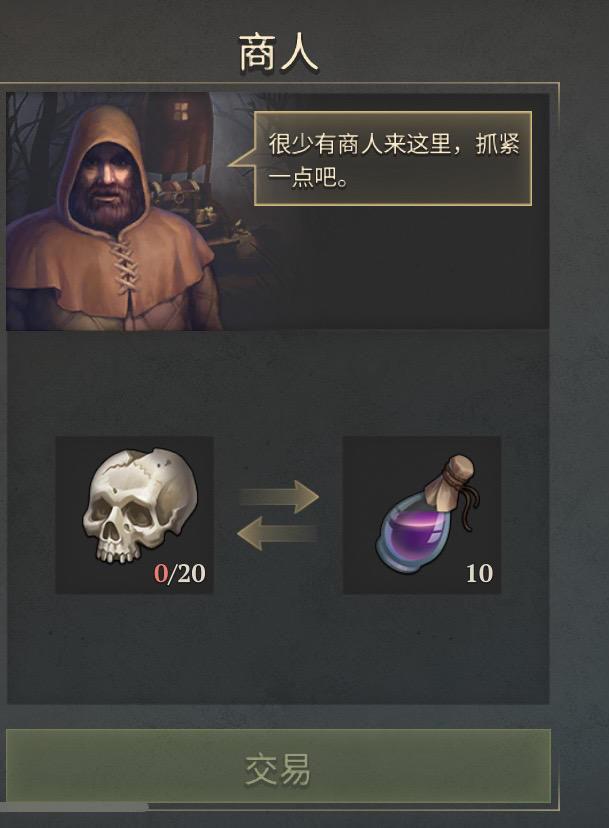Click the cloth-wrapped potion cork
The height and width of the screenshot is (828, 609).
(452, 483)
